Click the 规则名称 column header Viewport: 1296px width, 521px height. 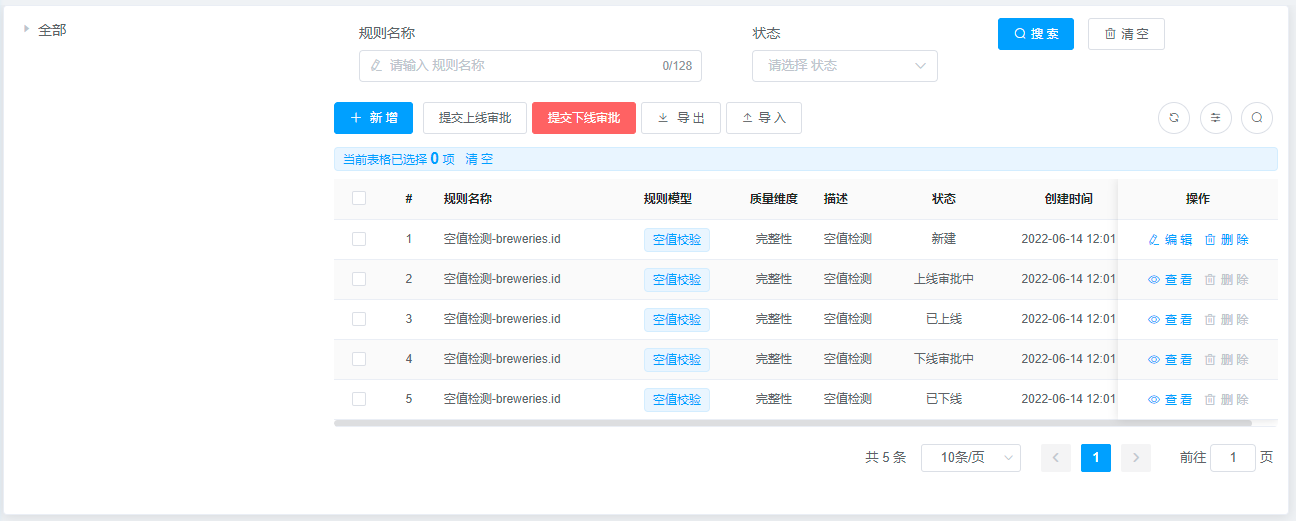tap(468, 199)
